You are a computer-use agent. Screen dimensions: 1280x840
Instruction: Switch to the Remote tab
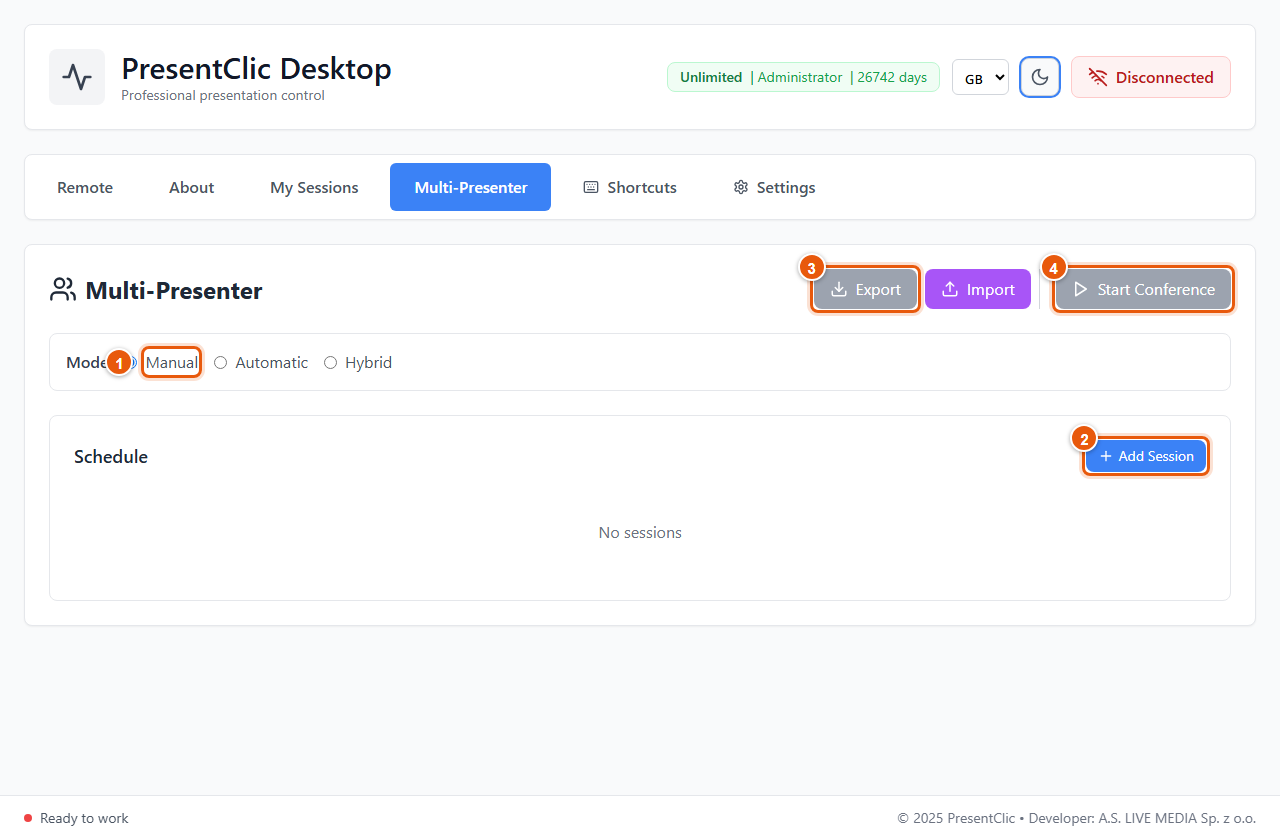[x=85, y=187]
